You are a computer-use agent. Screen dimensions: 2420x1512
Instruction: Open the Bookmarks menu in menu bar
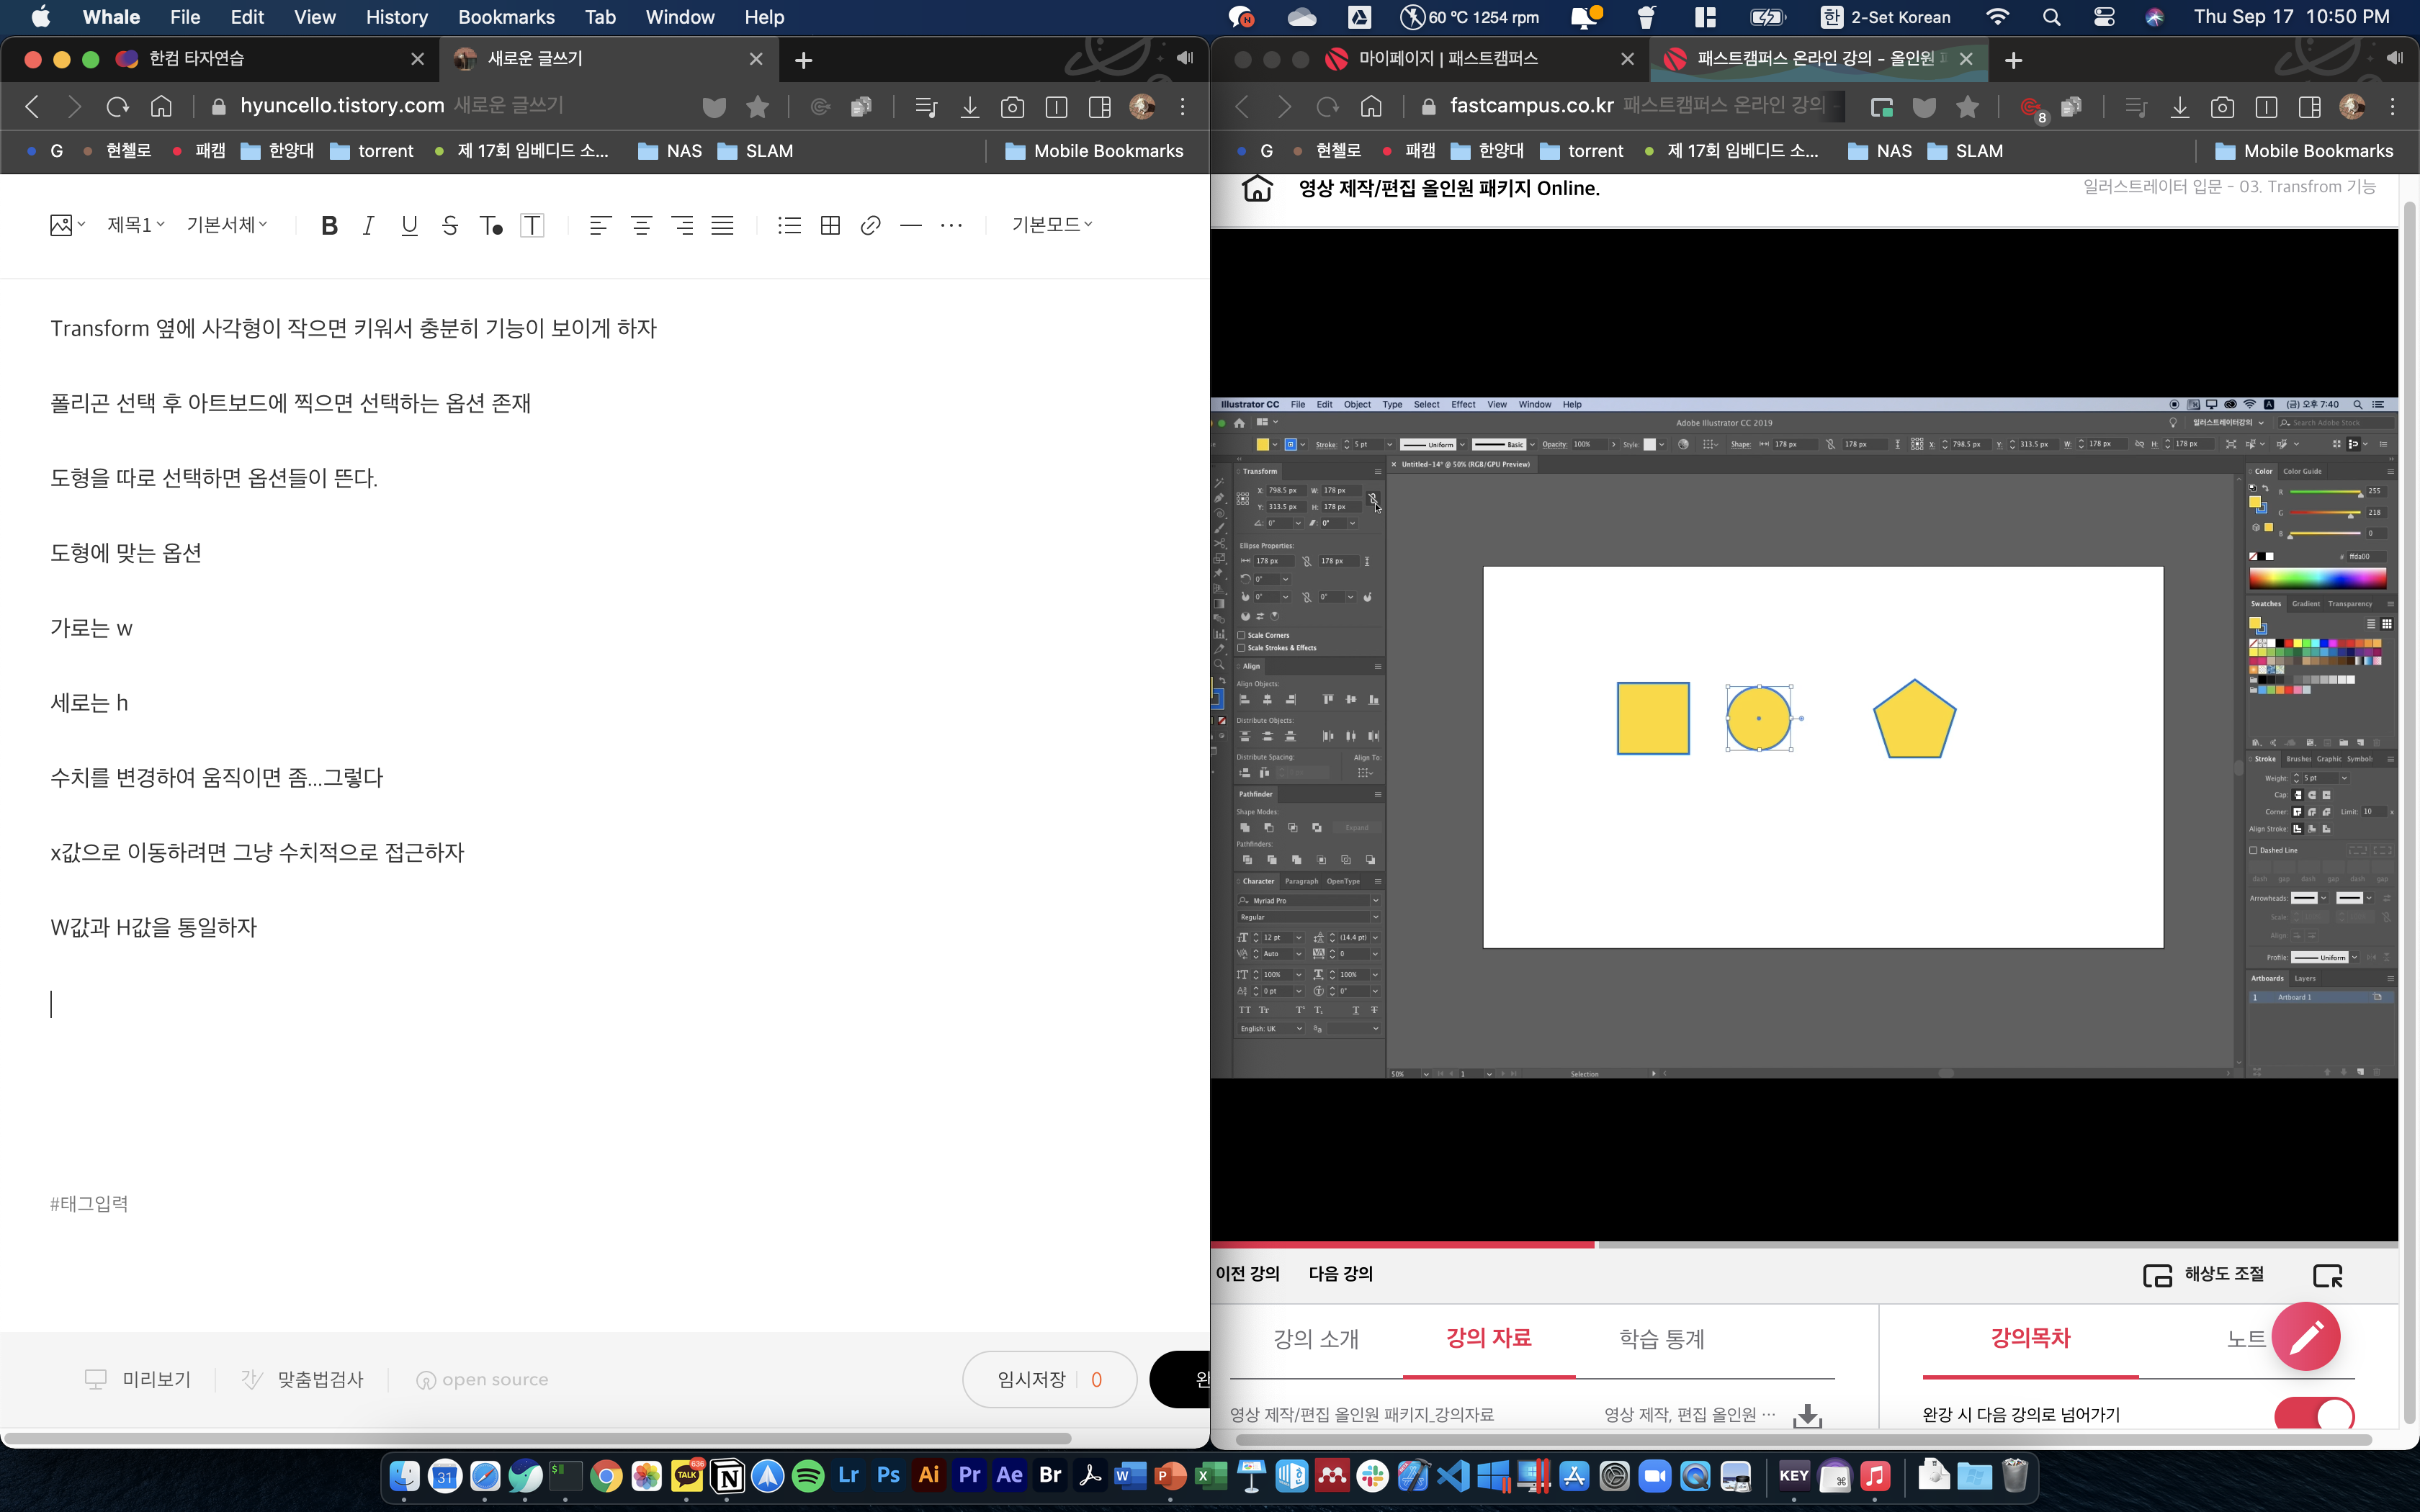(x=506, y=17)
